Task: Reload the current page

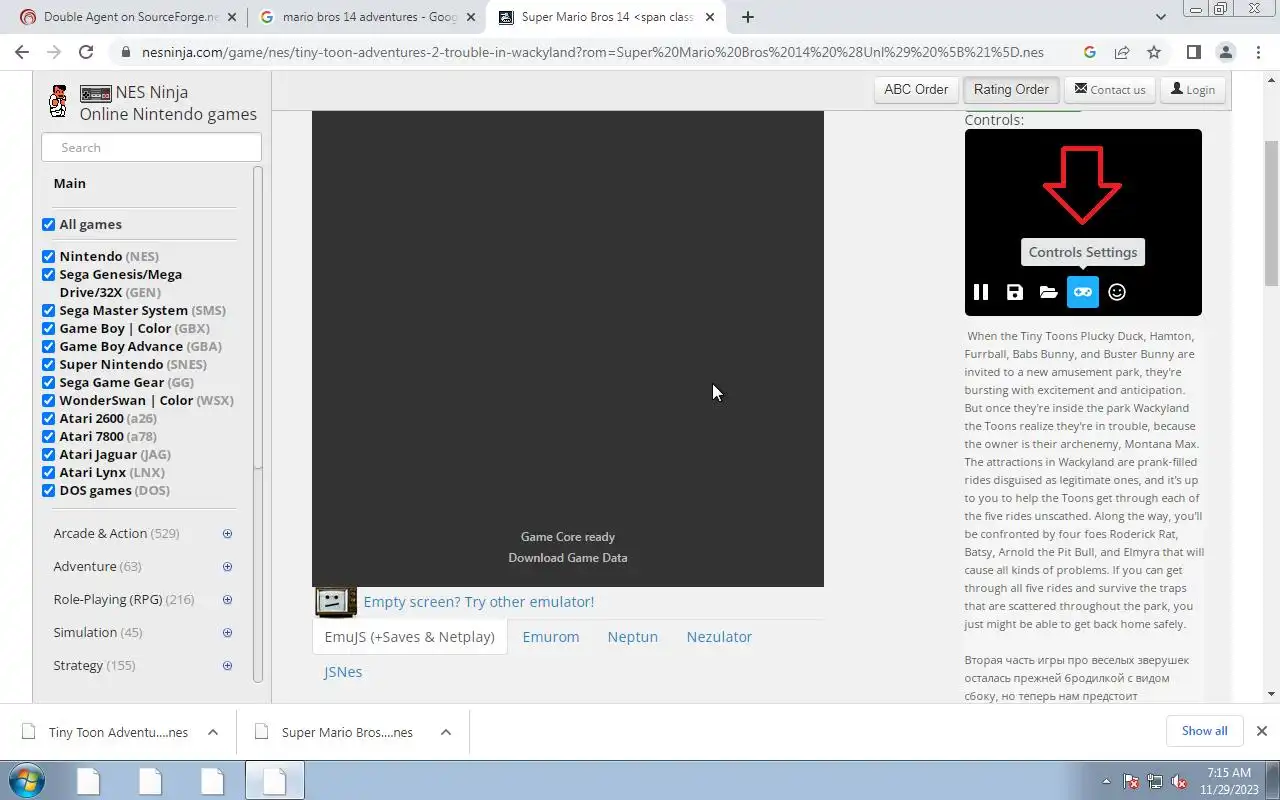Action: point(86,53)
